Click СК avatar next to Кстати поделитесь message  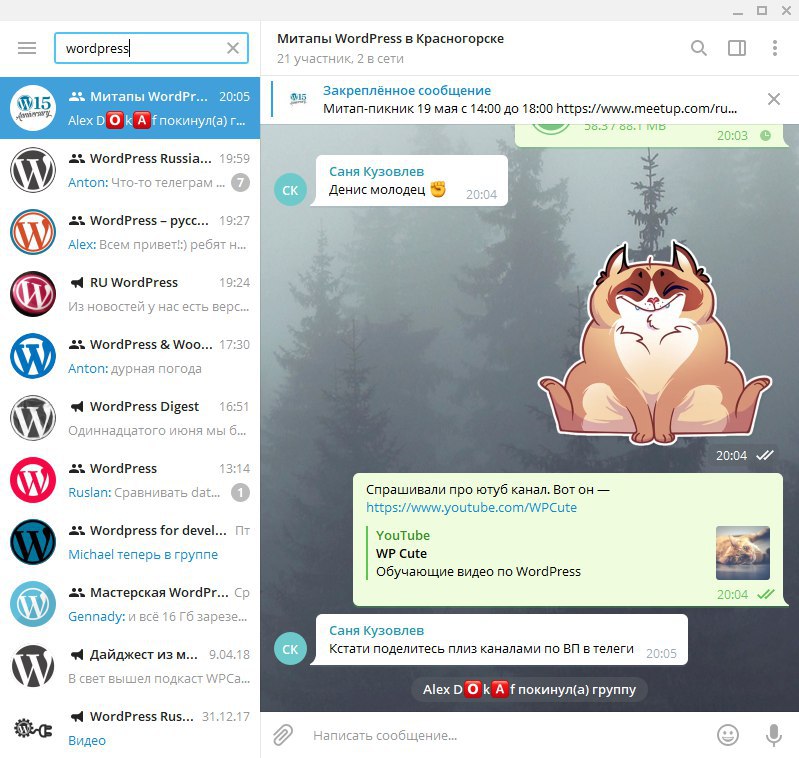point(290,649)
